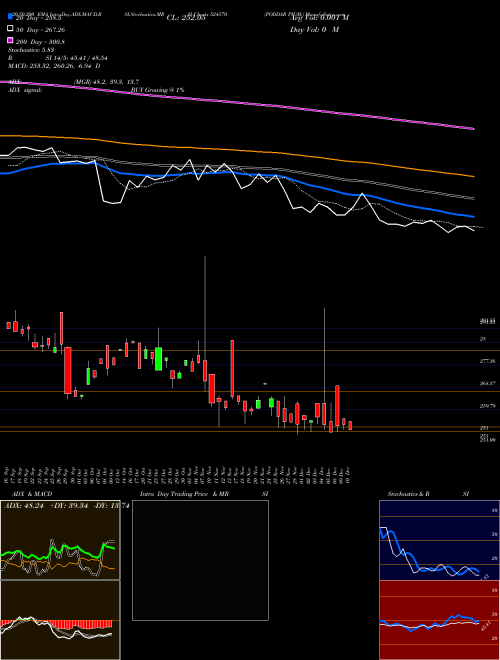Click the blue Stochastics chart panel

[439, 540]
